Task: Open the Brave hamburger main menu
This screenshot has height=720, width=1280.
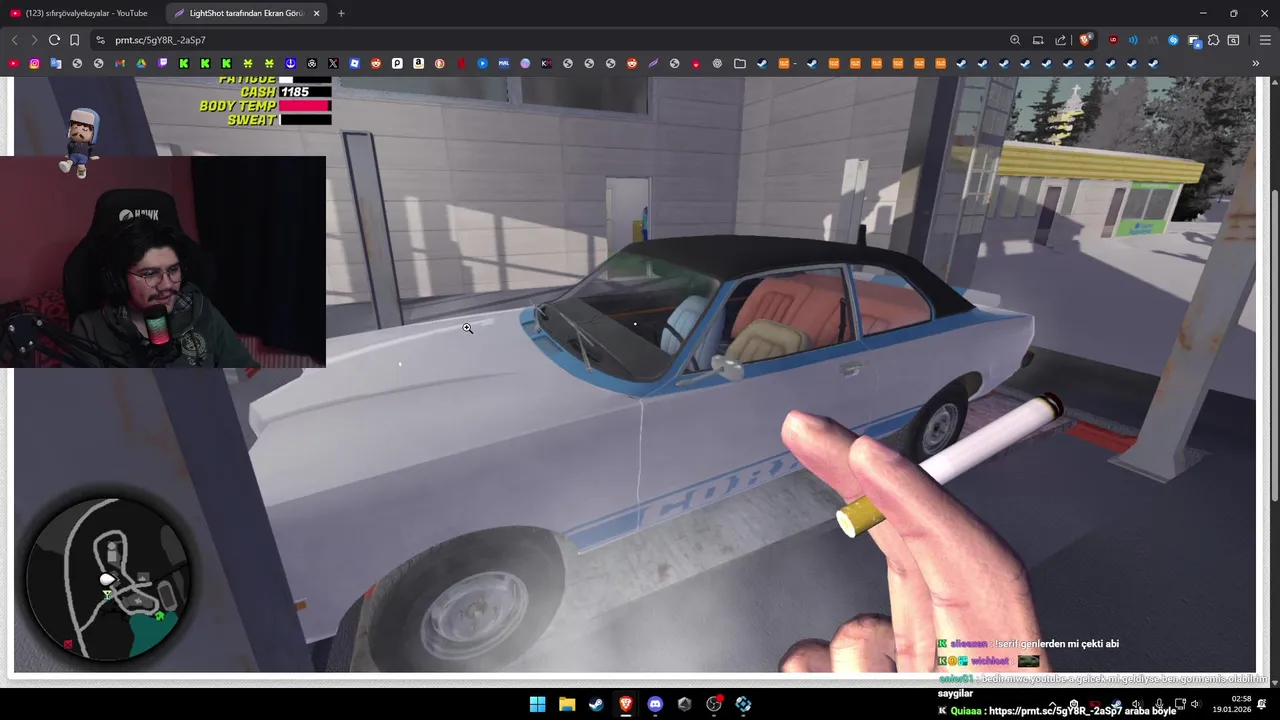Action: point(1265,40)
